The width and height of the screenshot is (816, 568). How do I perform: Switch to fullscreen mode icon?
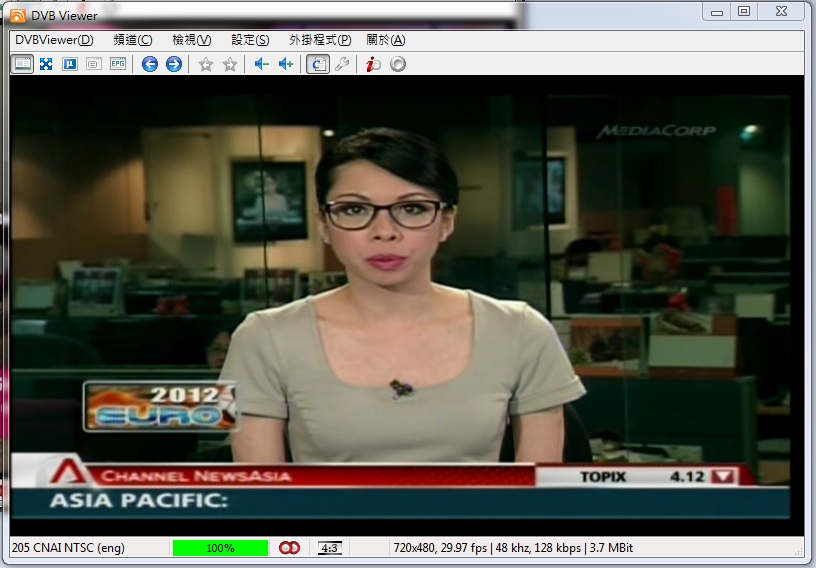pos(46,64)
